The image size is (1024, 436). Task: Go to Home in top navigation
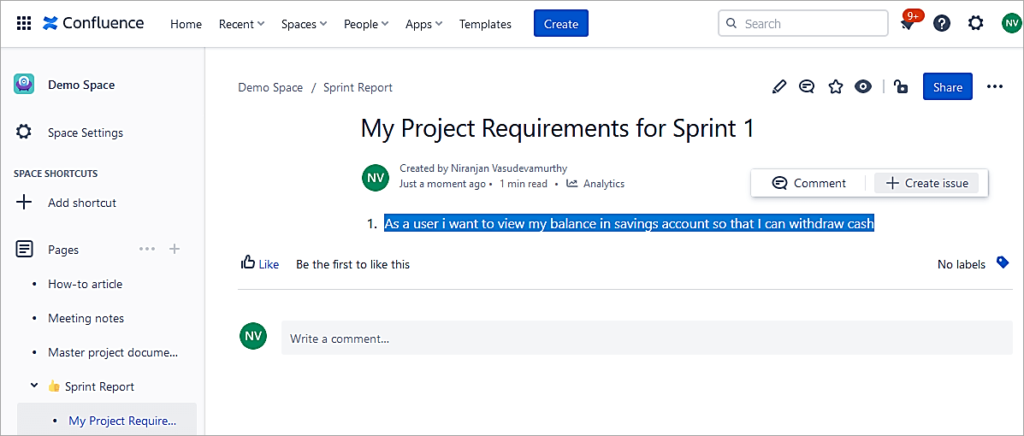186,24
